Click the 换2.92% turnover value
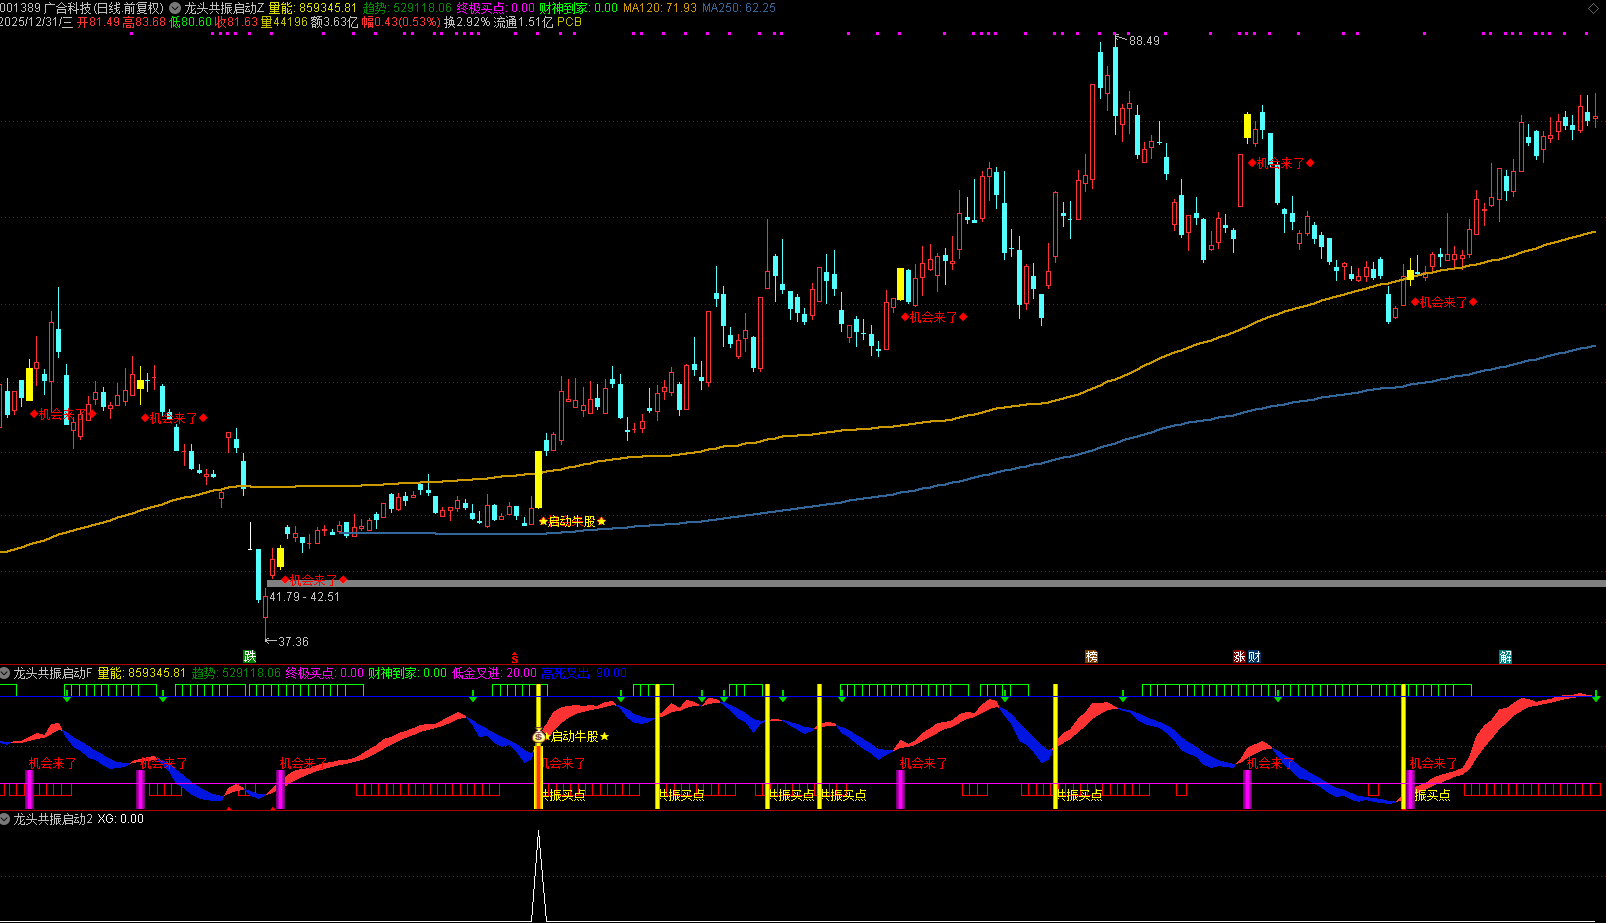1606x923 pixels. 467,22
